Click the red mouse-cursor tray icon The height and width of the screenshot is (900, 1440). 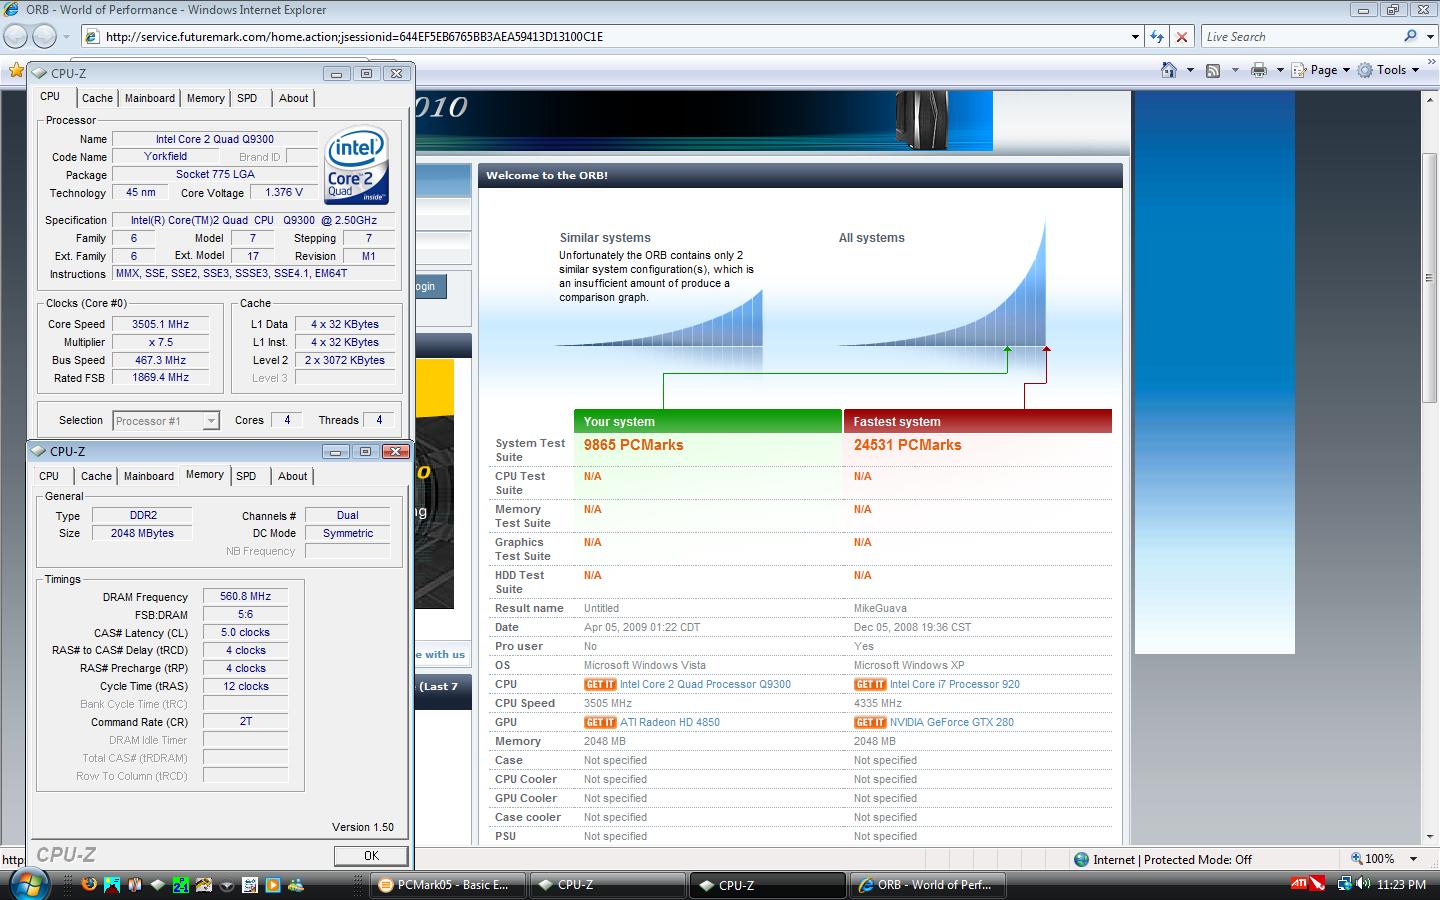(1318, 884)
